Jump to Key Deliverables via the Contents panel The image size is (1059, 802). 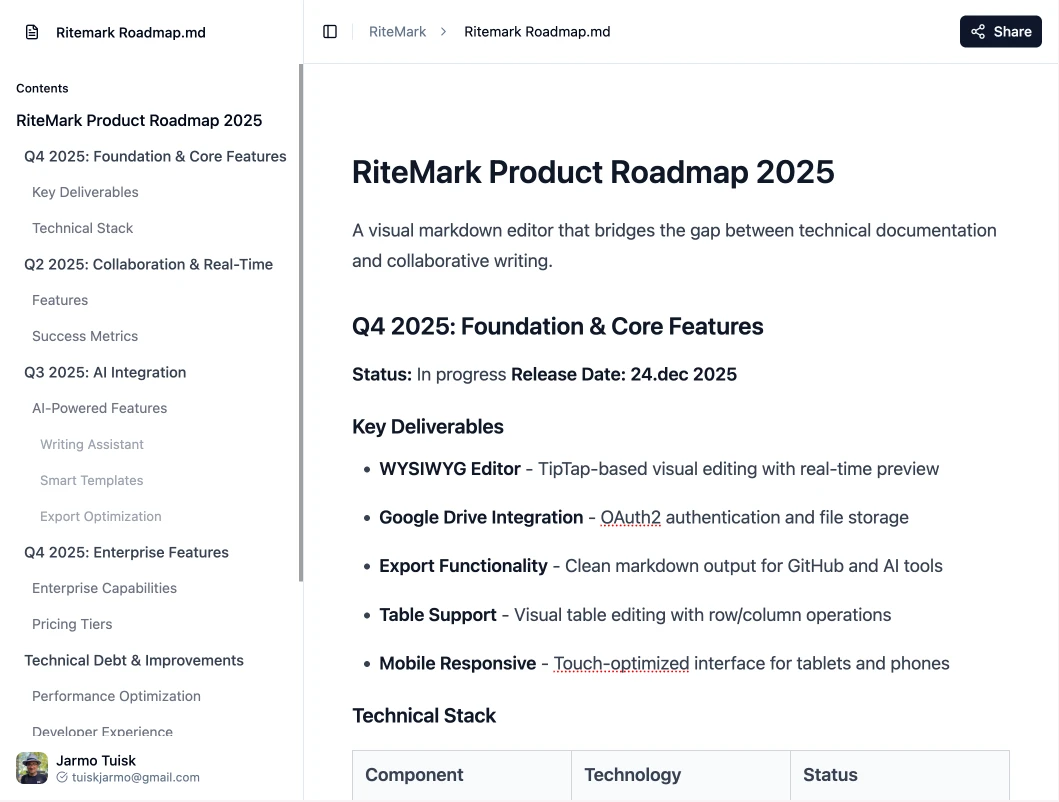[x=85, y=192]
